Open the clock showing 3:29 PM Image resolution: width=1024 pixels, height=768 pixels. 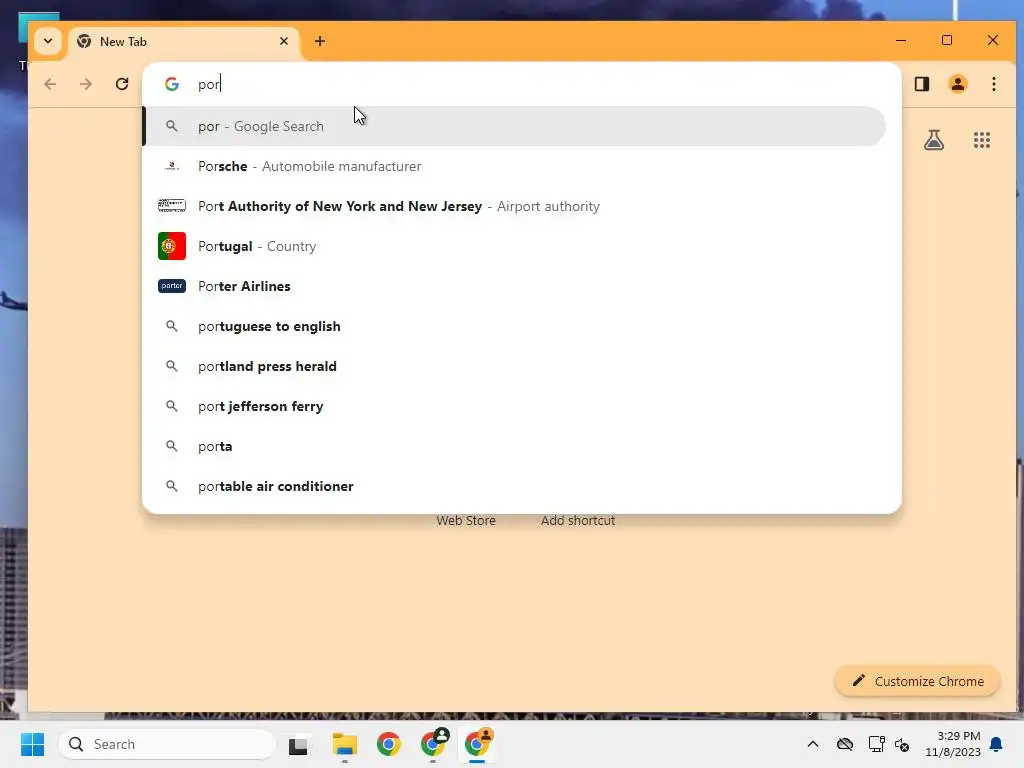pos(952,744)
